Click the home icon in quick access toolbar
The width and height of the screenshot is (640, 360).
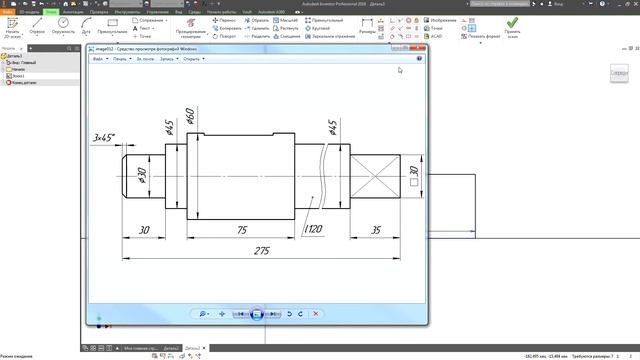[65, 4]
